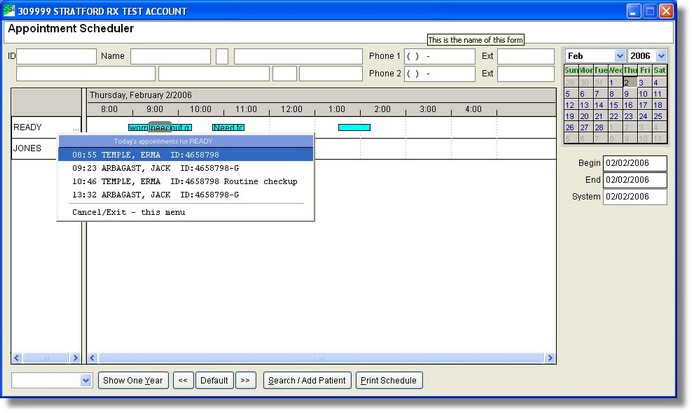Image resolution: width=692 pixels, height=413 pixels.
Task: Click the schedule horizontal scrollbar thumb
Action: click(321, 358)
